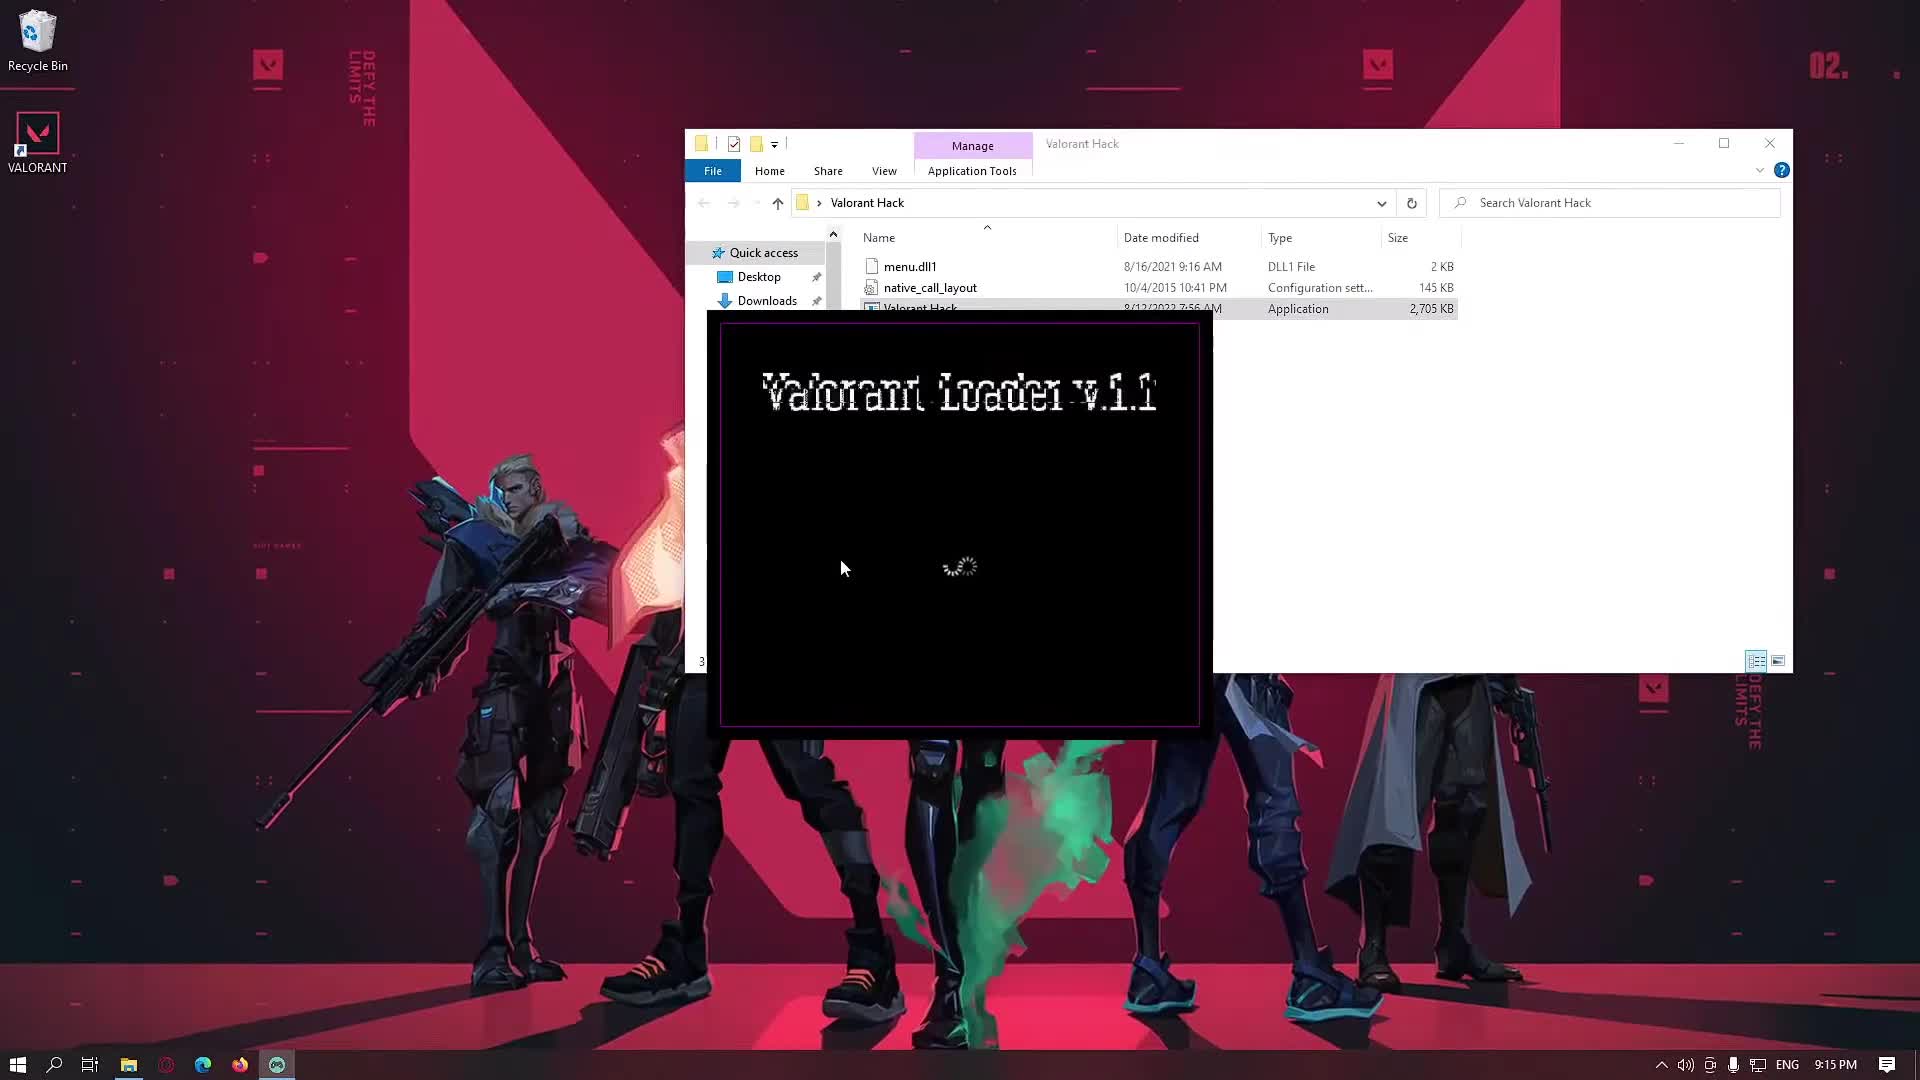The width and height of the screenshot is (1920, 1080).
Task: Open the Quick Access Toolbar customize dropdown
Action: (x=774, y=144)
